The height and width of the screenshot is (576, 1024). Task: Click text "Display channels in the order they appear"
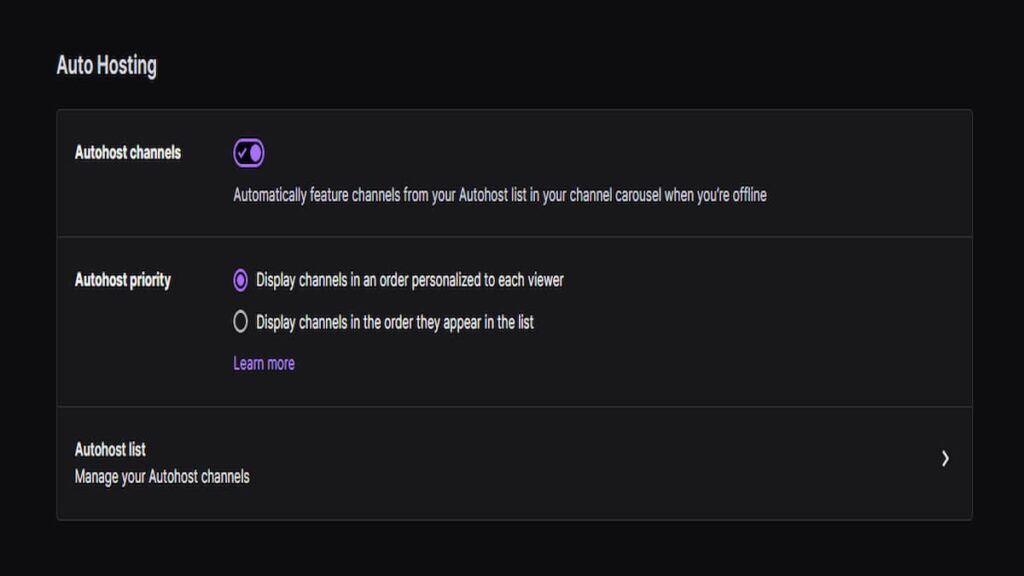coord(368,322)
